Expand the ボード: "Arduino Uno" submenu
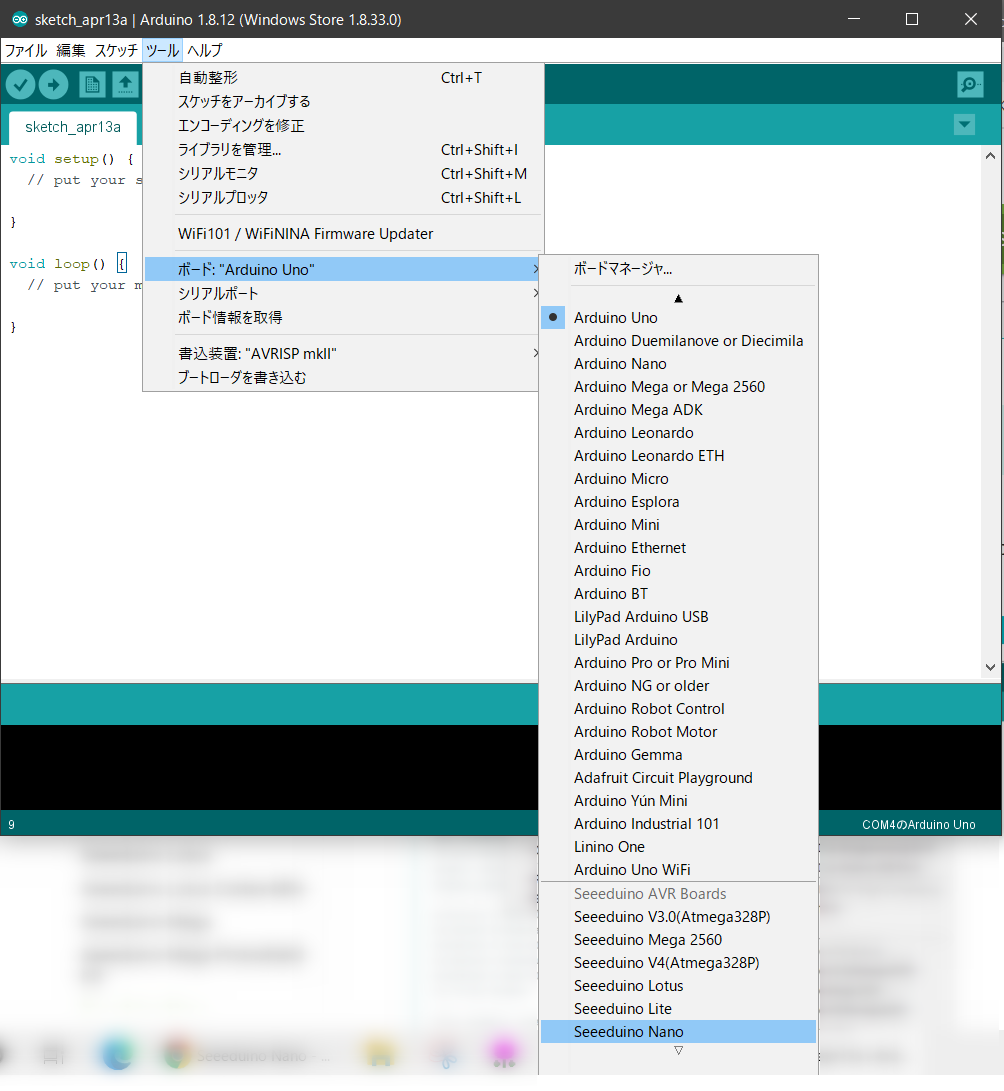The image size is (1004, 1091). [x=343, y=269]
